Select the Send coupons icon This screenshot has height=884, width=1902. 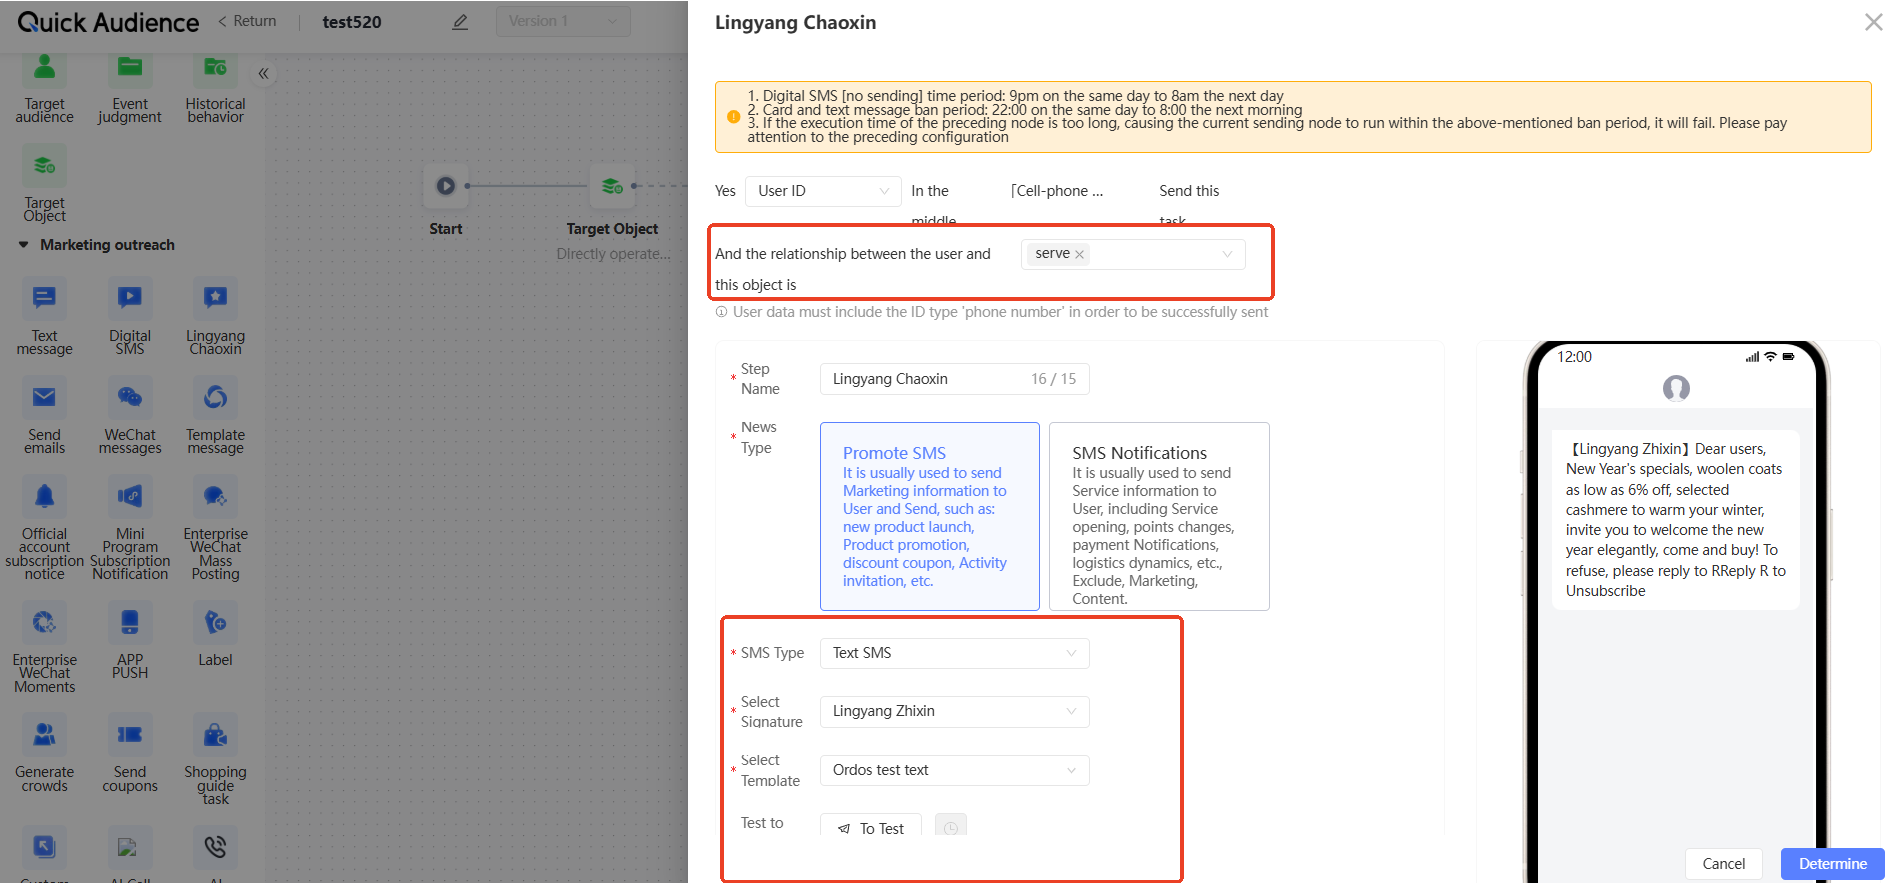[x=130, y=735]
